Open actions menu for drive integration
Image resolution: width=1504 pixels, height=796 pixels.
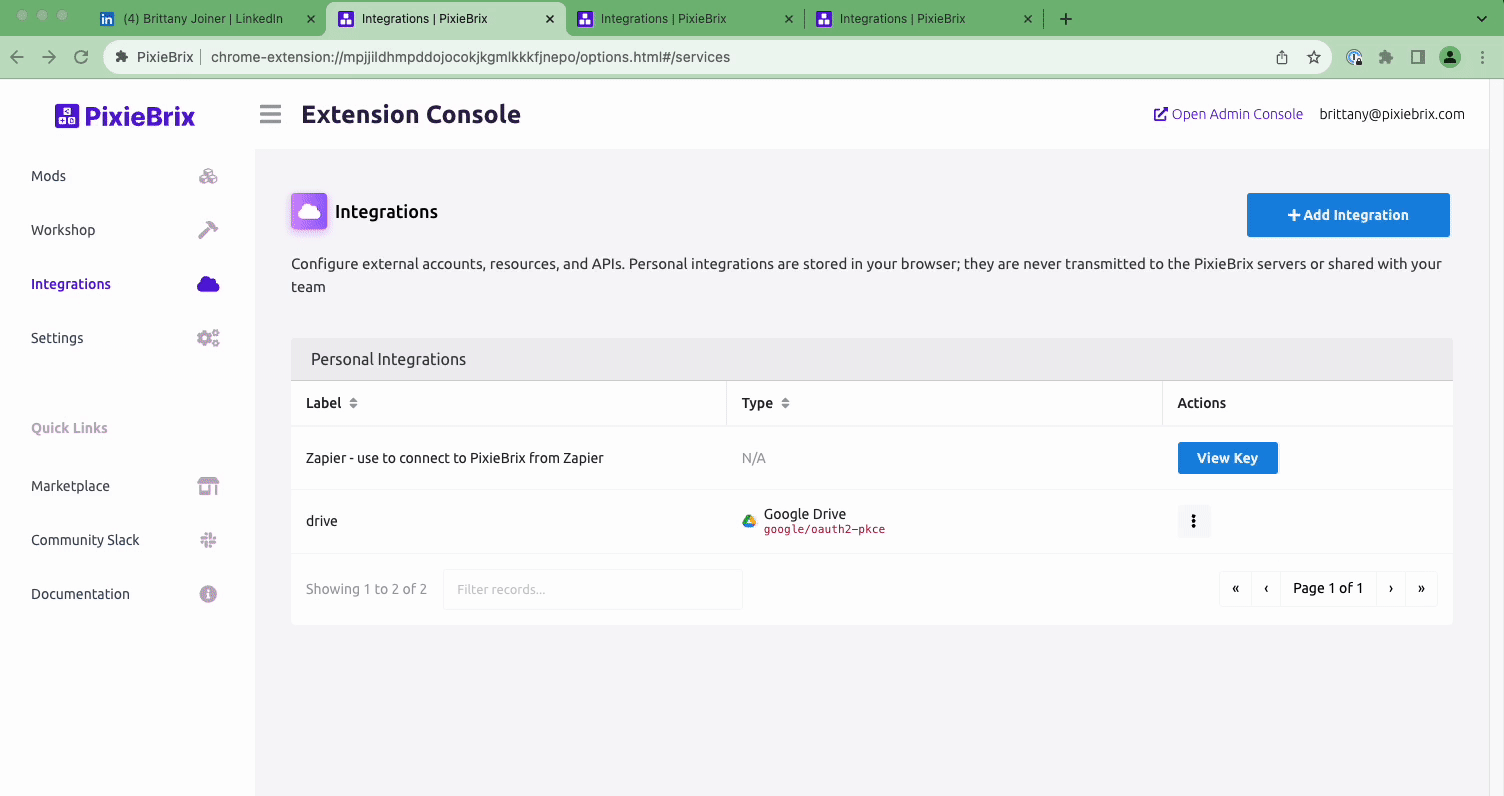tap(1194, 521)
